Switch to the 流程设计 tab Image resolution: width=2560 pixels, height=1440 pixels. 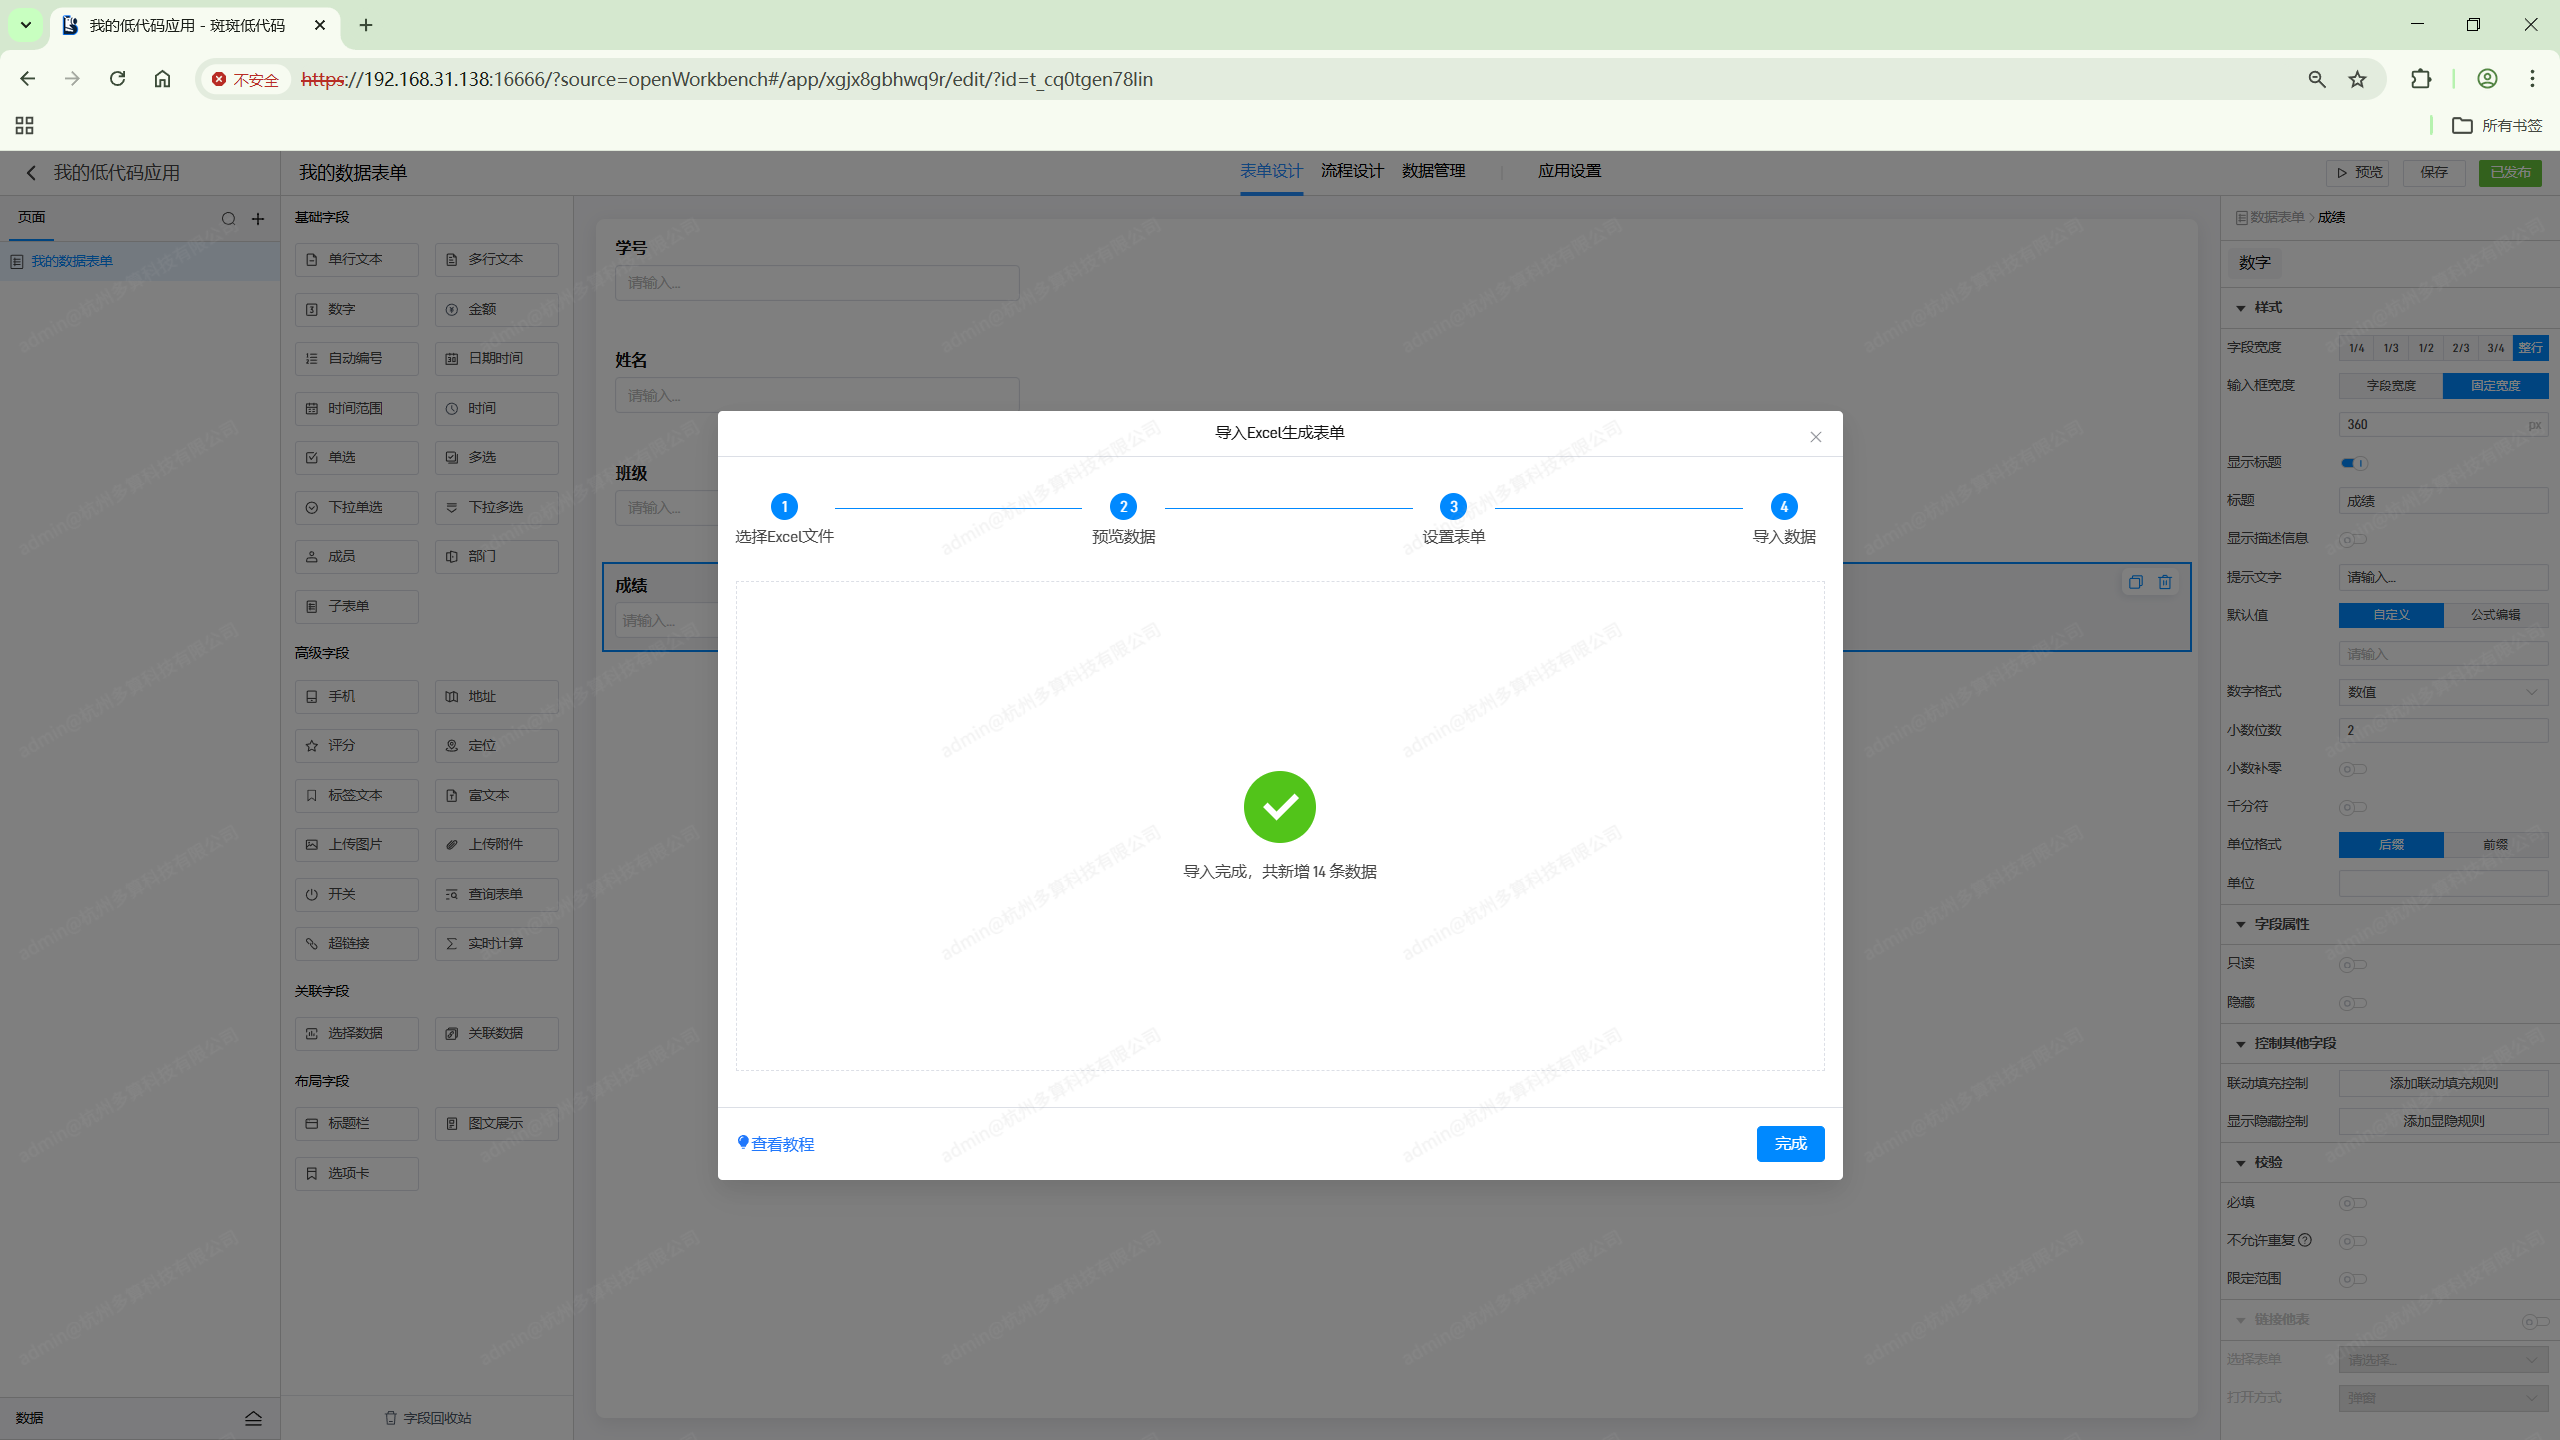click(x=1351, y=171)
